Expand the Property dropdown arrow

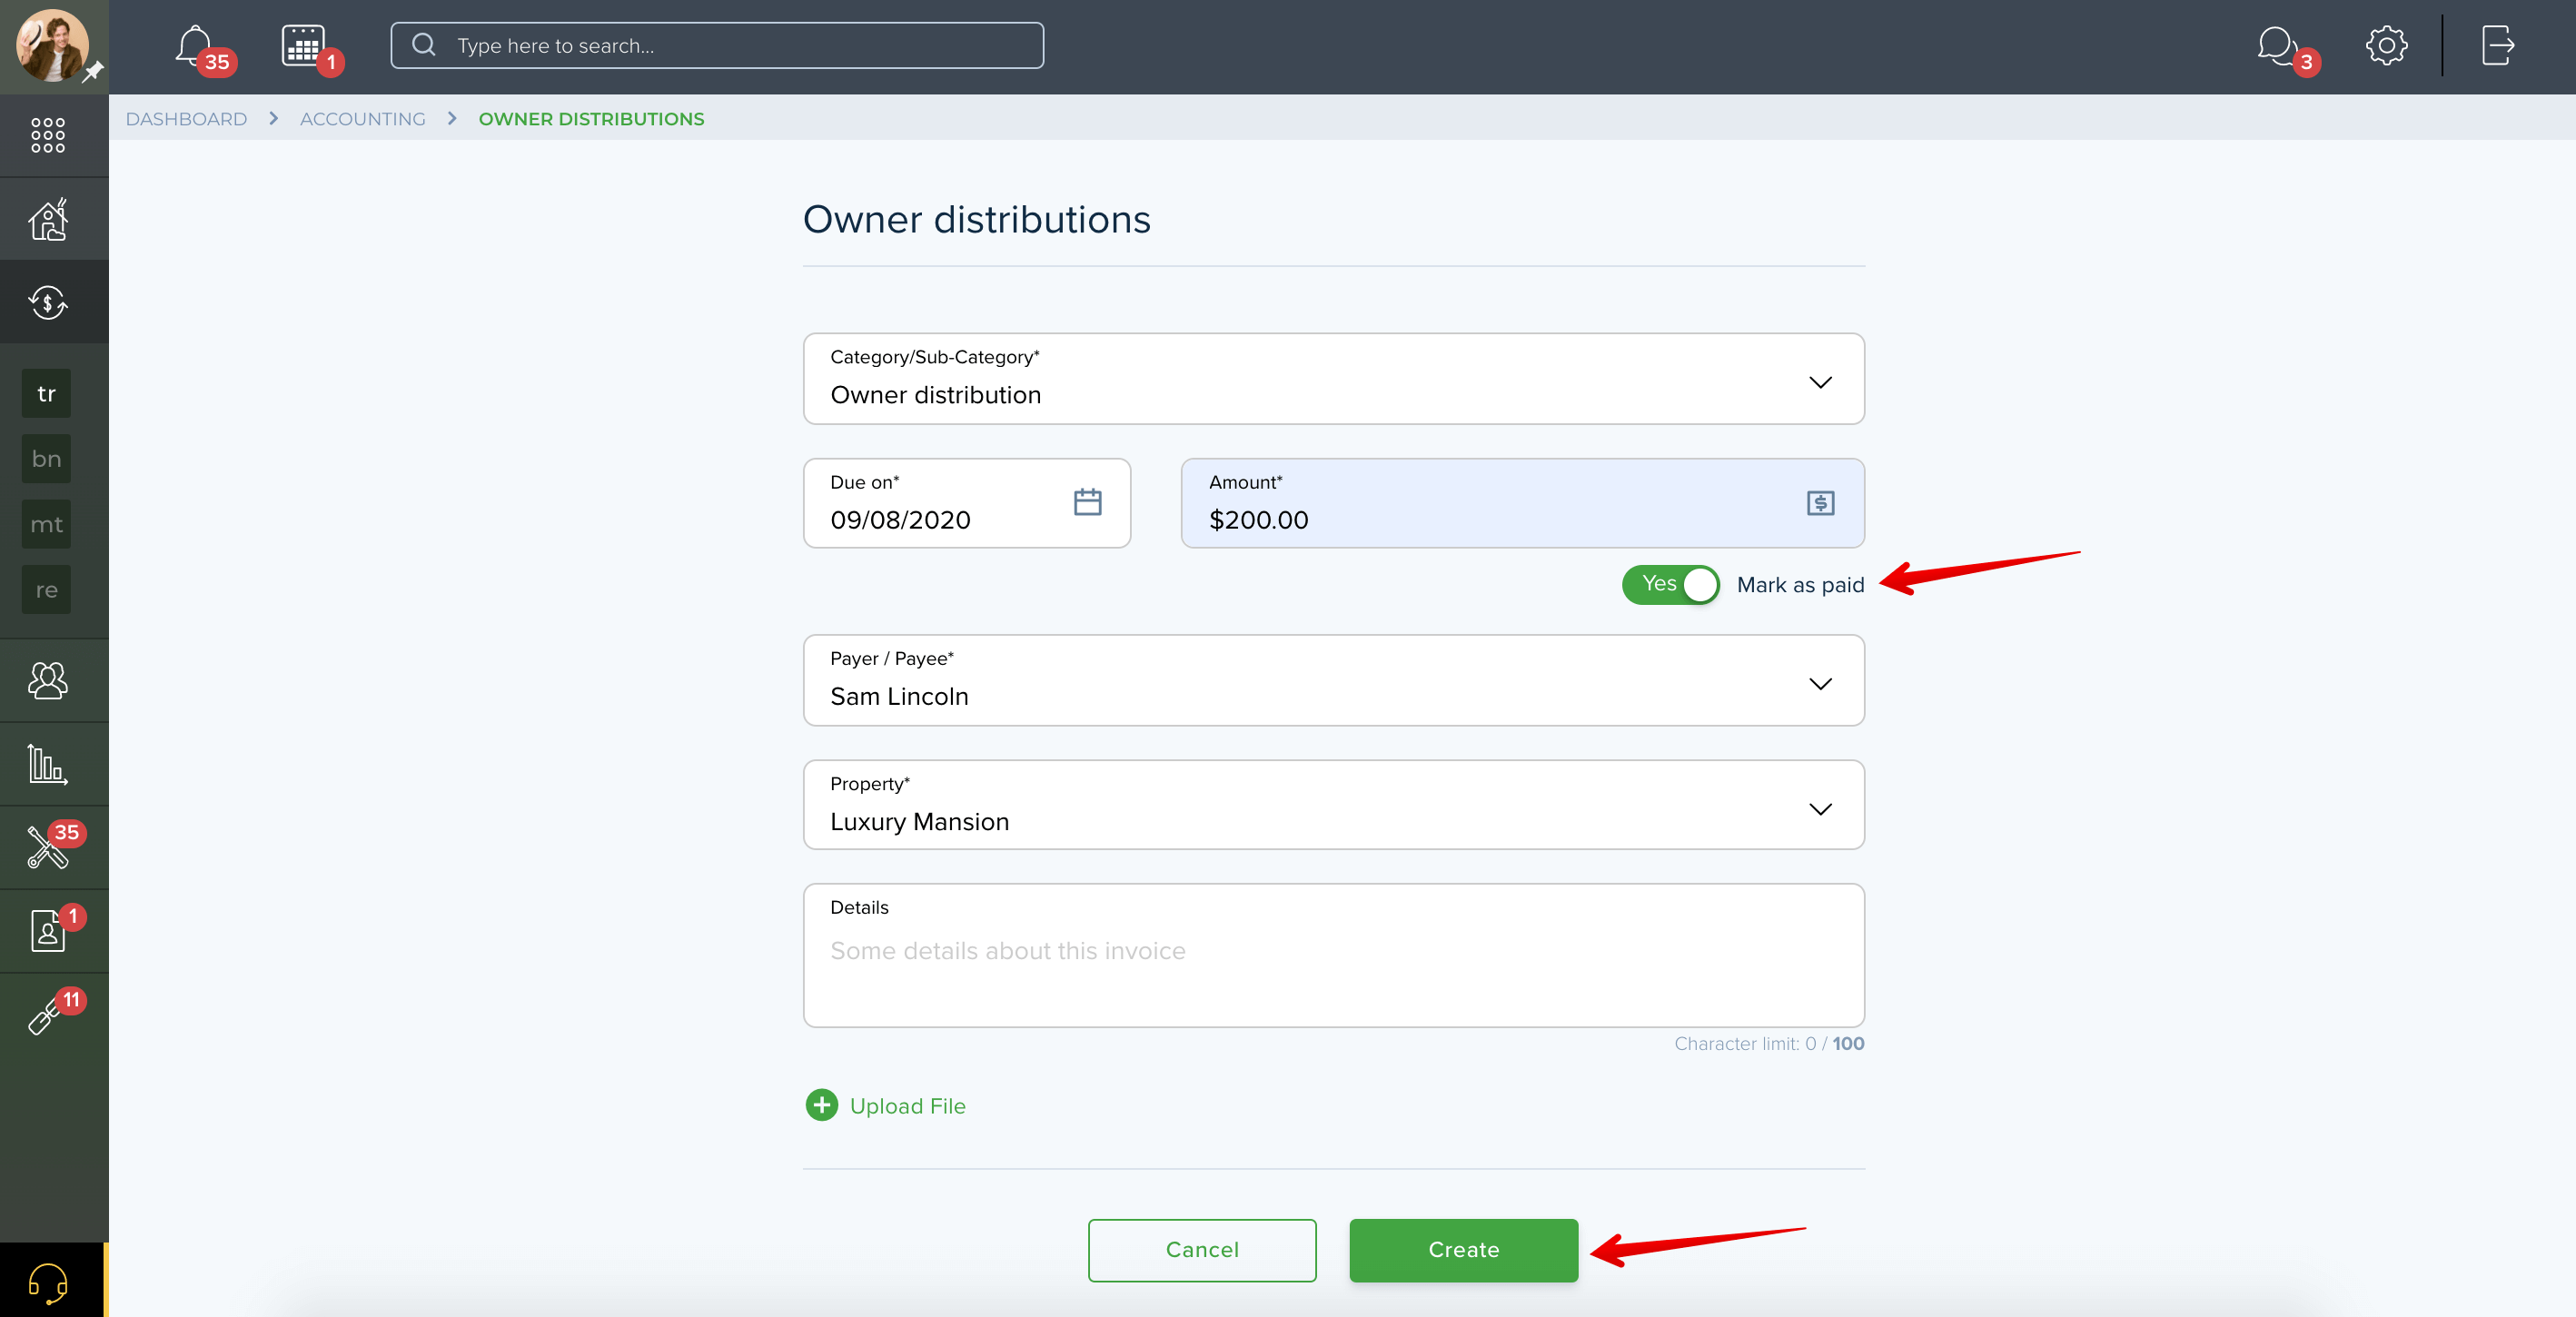tap(1820, 809)
